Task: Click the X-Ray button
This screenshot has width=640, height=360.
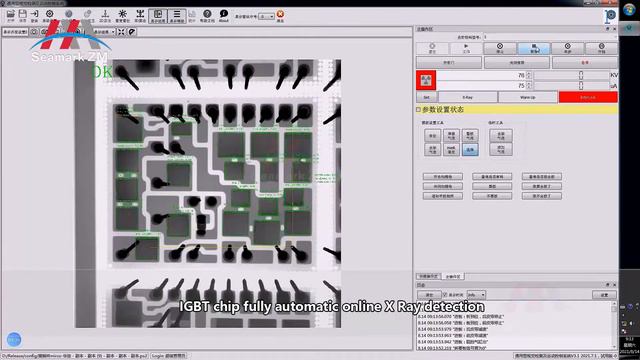Action: [x=468, y=97]
